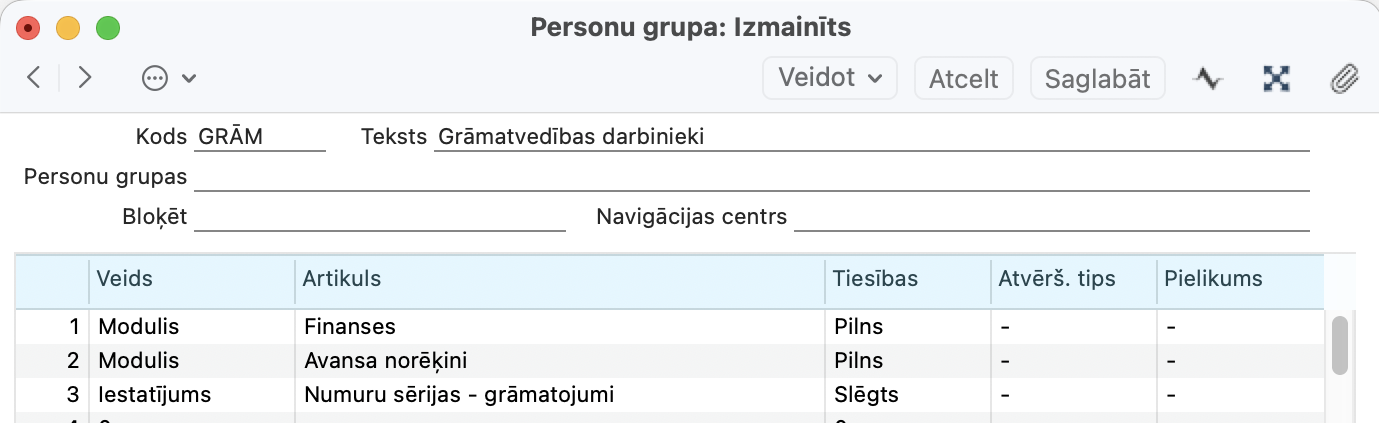The image size is (1379, 423).
Task: Go to next record with forward arrow
Action: coord(85,78)
